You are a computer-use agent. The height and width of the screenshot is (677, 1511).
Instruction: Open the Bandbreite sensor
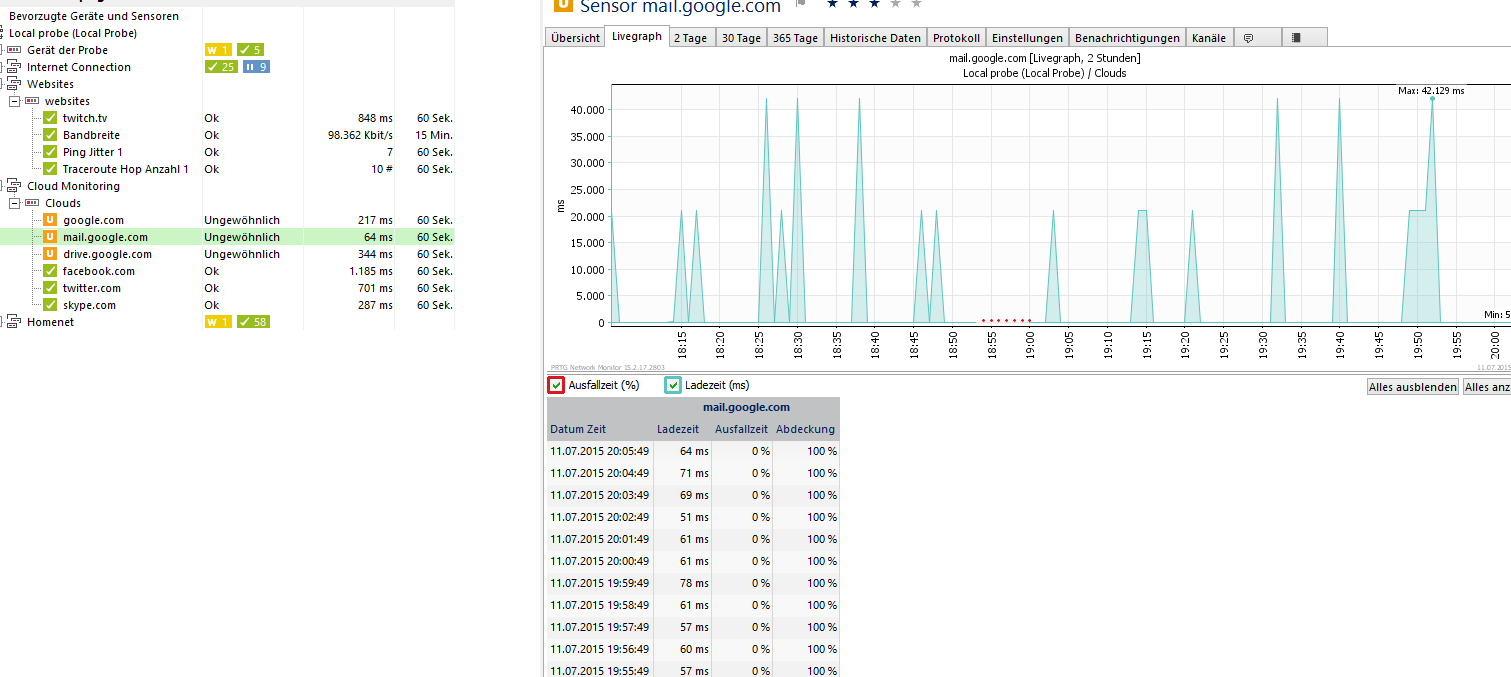(x=91, y=135)
